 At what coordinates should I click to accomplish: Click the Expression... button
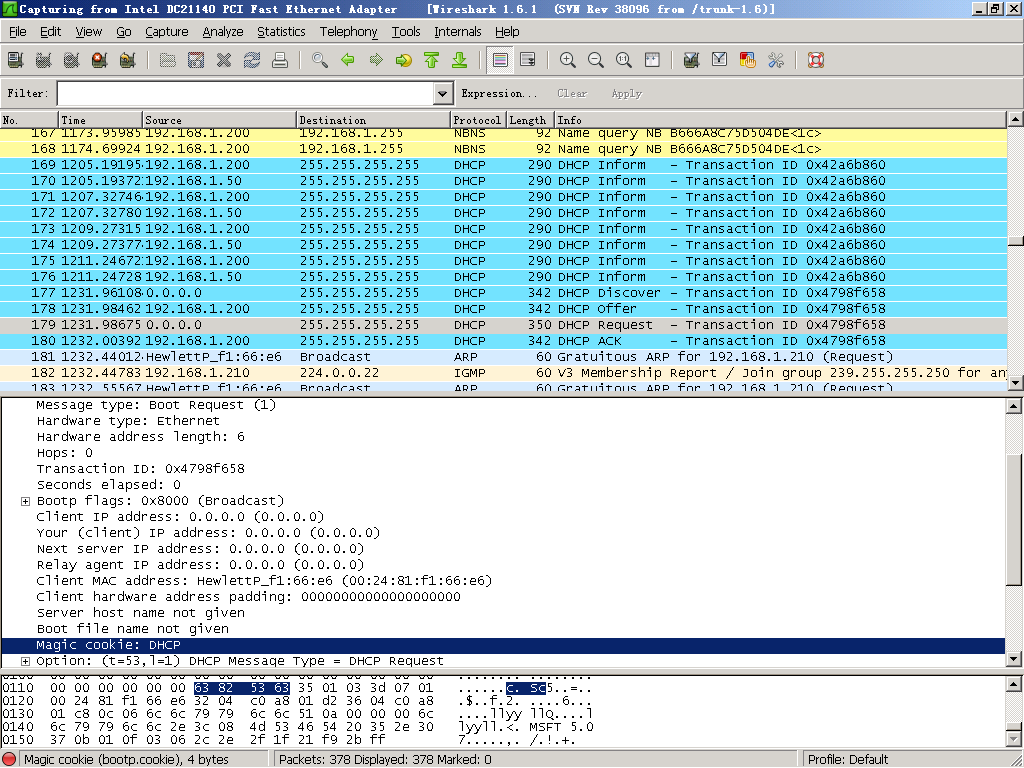(499, 93)
